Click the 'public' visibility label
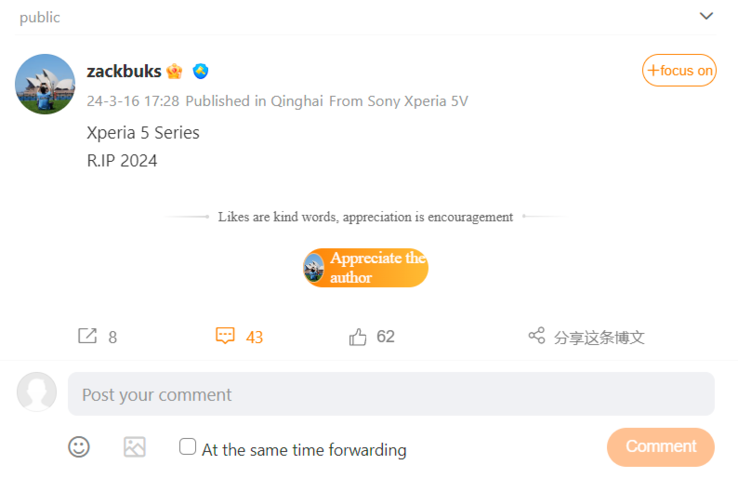738x478 pixels. (x=40, y=17)
